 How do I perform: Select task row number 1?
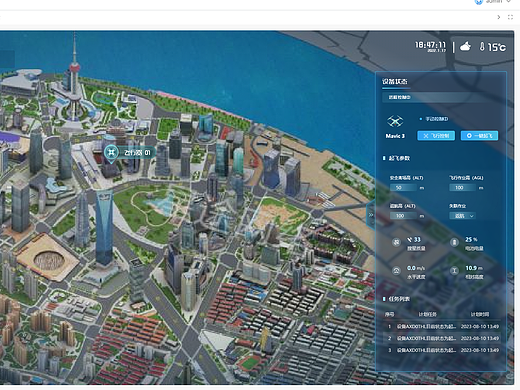(x=443, y=326)
